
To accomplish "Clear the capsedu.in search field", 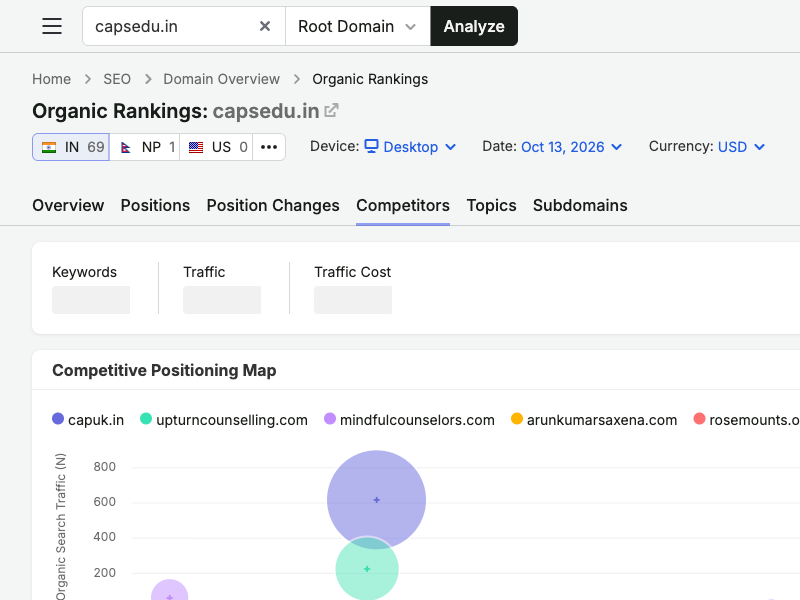I will coord(265,26).
